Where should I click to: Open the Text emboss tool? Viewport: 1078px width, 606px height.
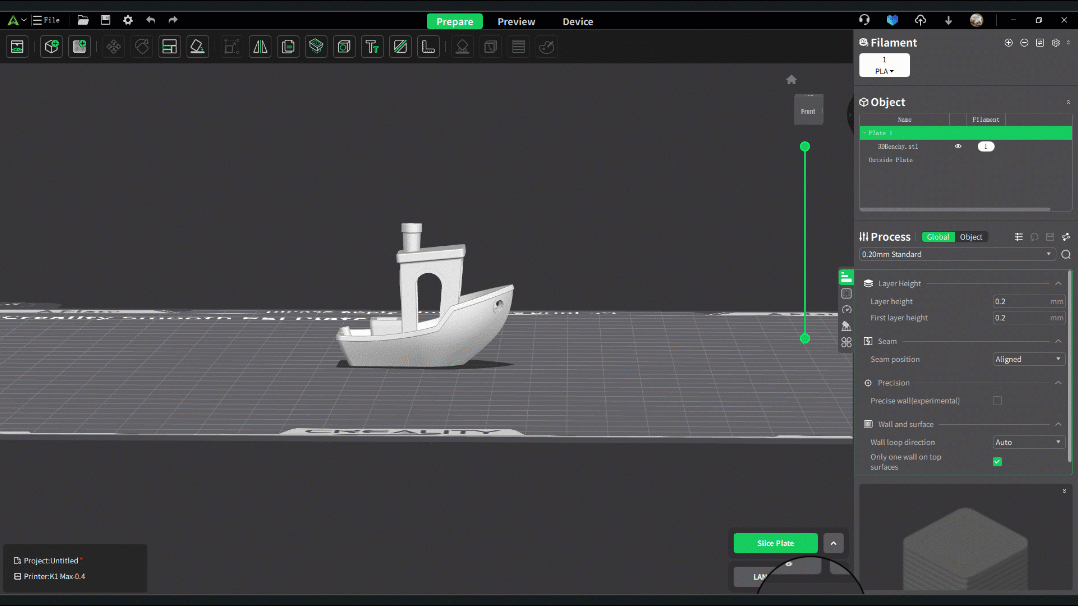(372, 47)
